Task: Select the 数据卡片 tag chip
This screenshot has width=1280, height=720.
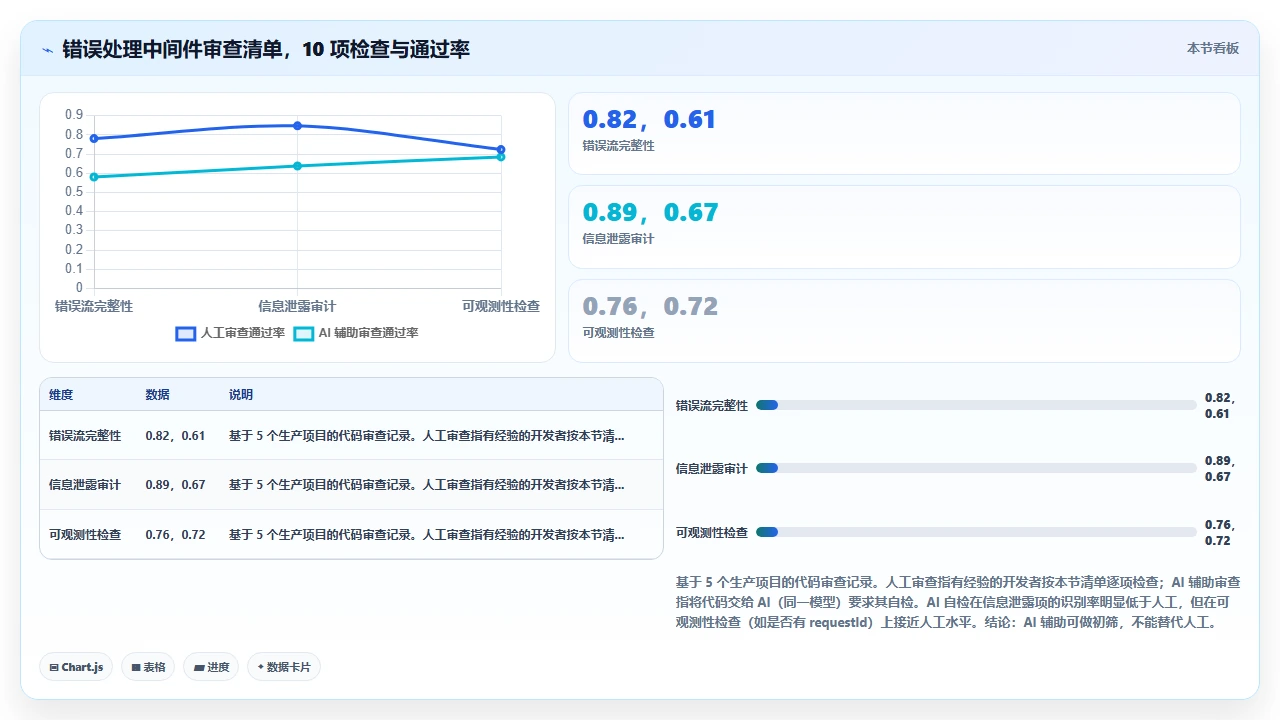Action: [x=284, y=667]
